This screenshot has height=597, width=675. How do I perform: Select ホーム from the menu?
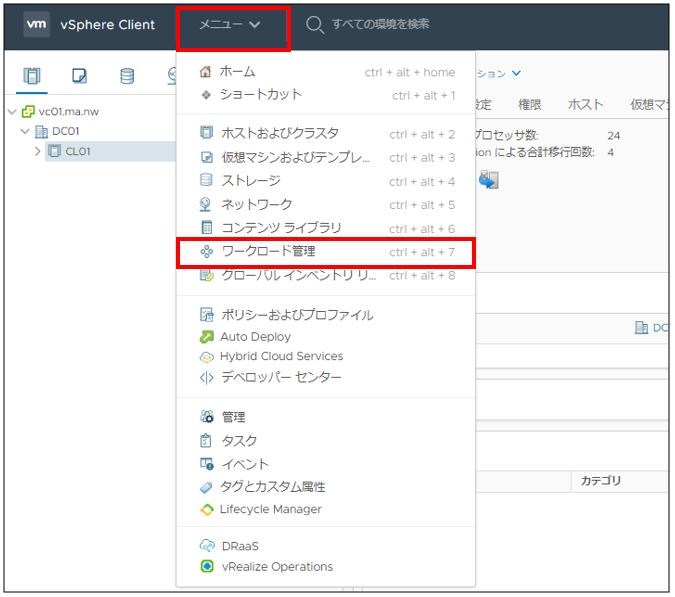tap(237, 72)
